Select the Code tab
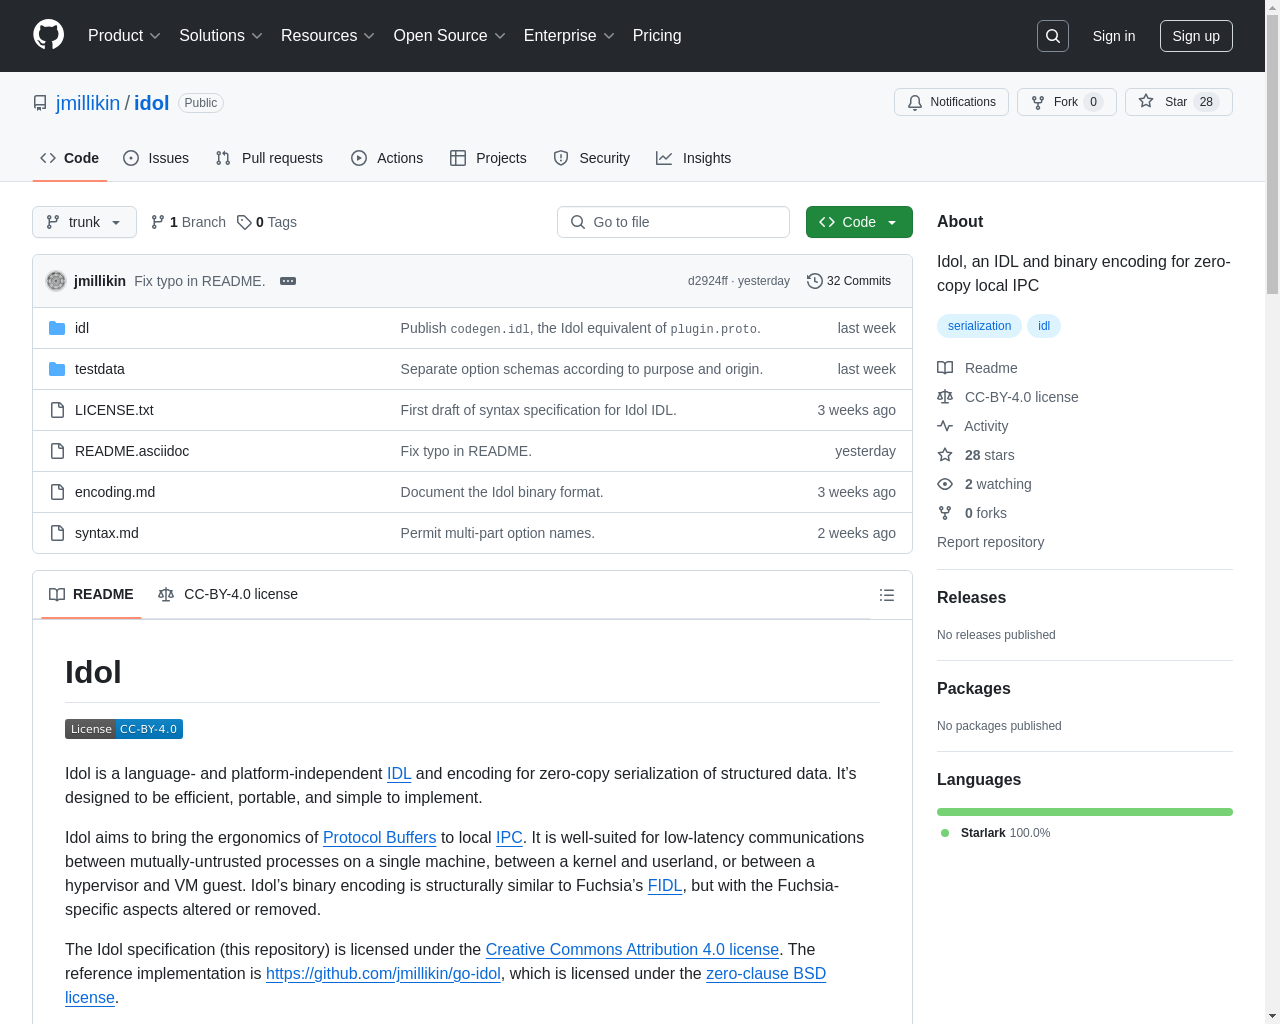 pyautogui.click(x=70, y=158)
